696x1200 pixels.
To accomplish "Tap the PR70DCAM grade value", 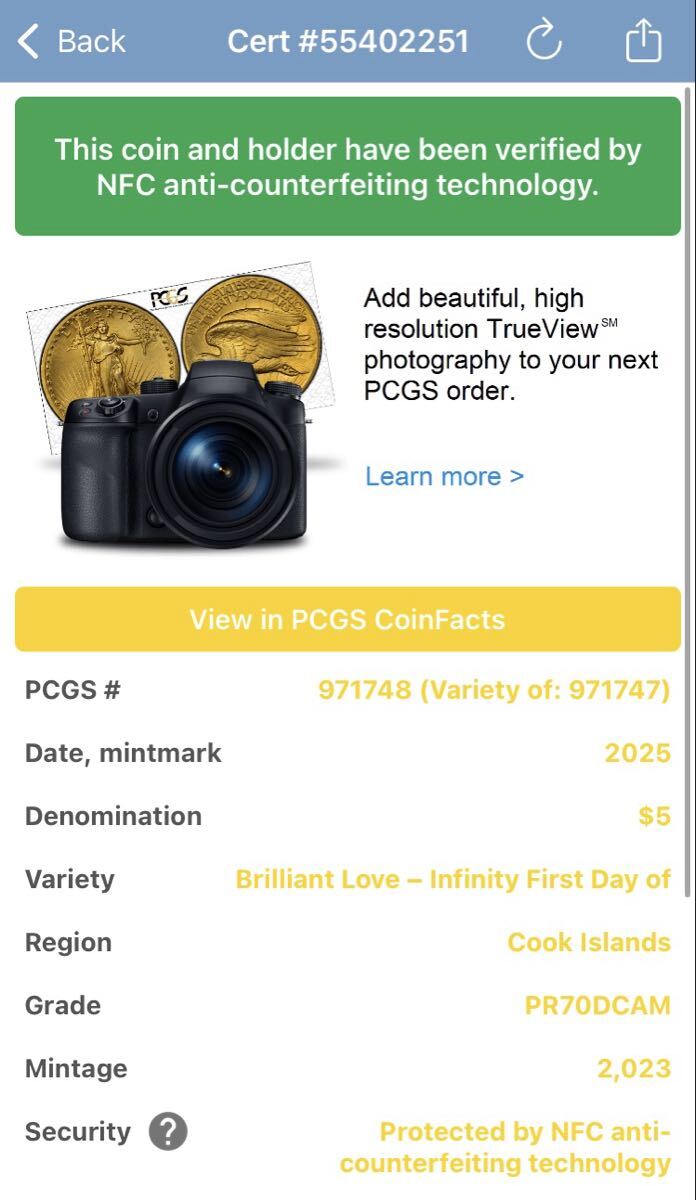I will click(597, 1005).
